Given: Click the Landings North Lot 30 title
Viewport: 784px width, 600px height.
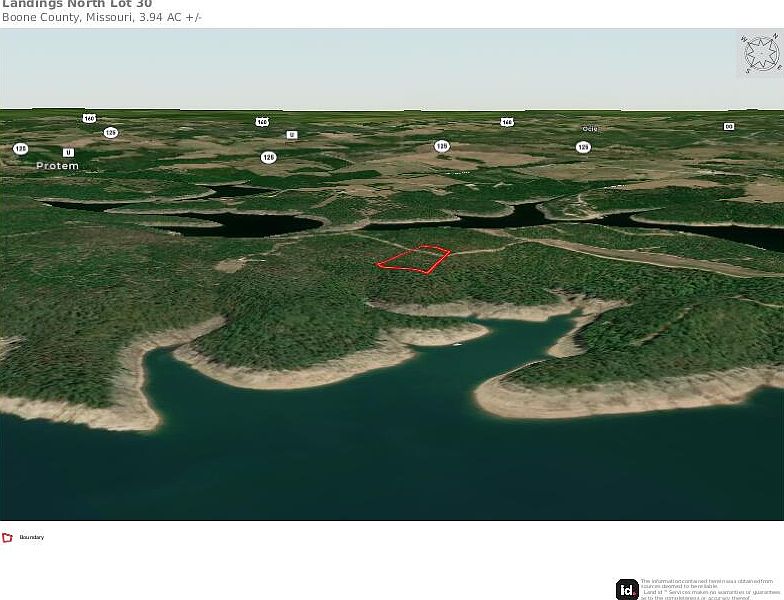Looking at the screenshot, I should click(x=76, y=4).
